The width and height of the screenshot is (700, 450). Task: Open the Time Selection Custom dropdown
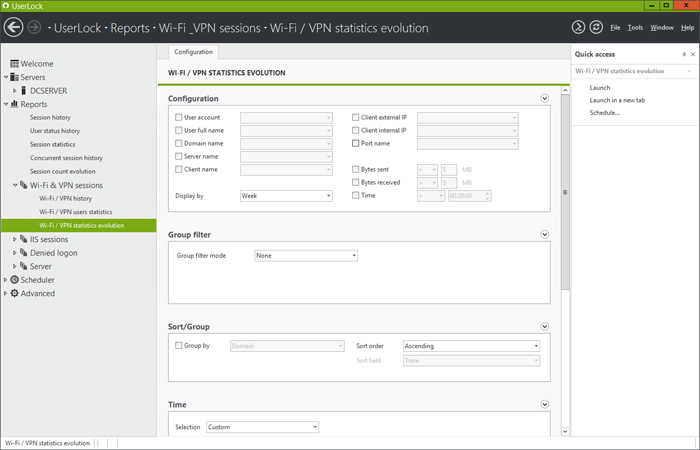click(x=262, y=427)
